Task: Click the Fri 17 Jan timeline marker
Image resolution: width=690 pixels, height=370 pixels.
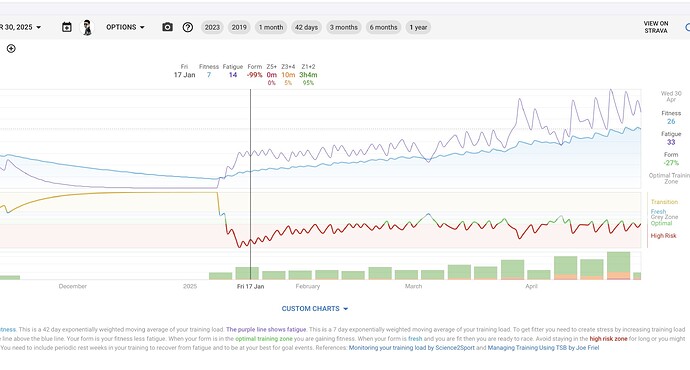Action: click(x=250, y=286)
